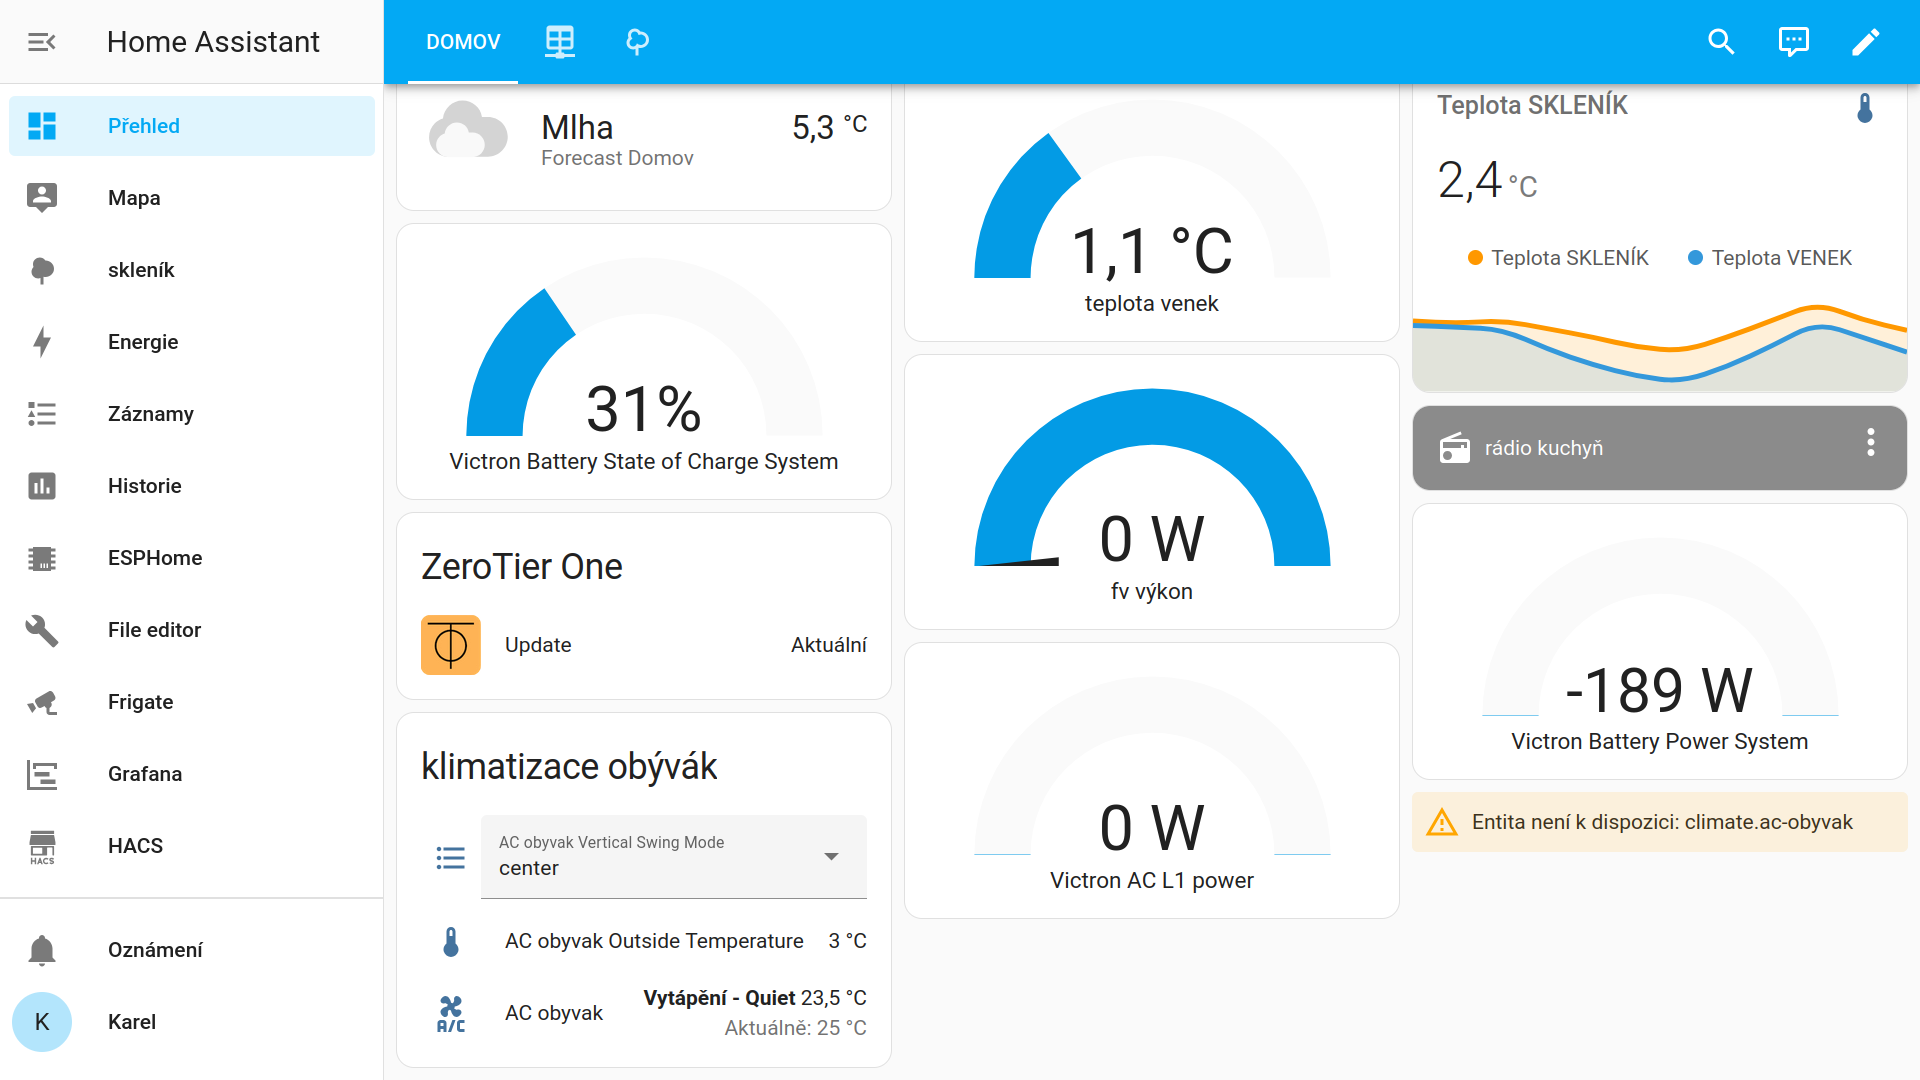
Task: Expand AC obyvak Vertical Swing Mode dropdown
Action: [x=674, y=857]
